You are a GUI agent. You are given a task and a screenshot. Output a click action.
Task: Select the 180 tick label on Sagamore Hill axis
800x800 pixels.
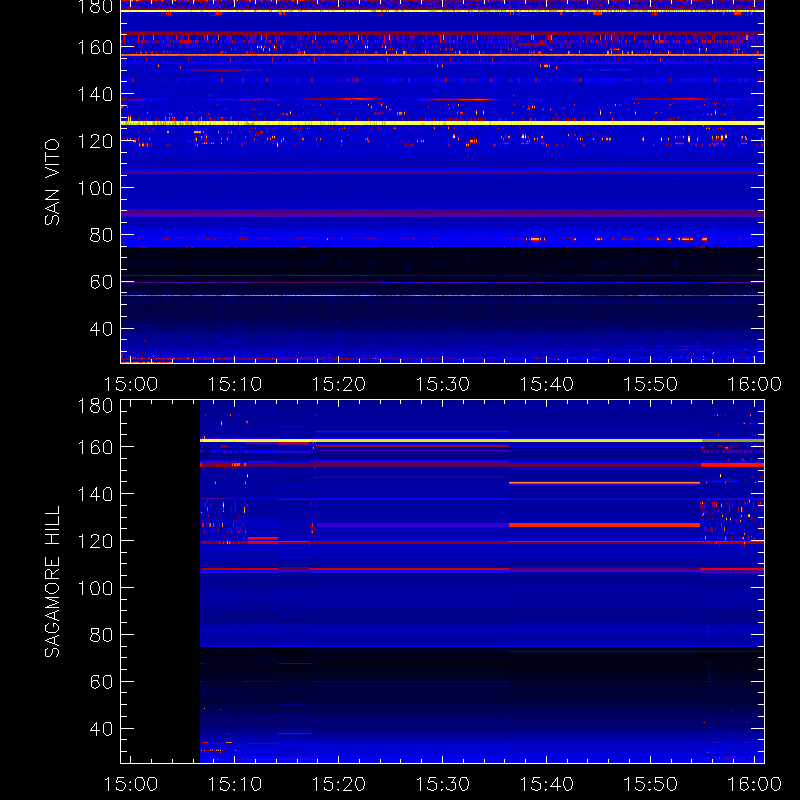pyautogui.click(x=95, y=407)
